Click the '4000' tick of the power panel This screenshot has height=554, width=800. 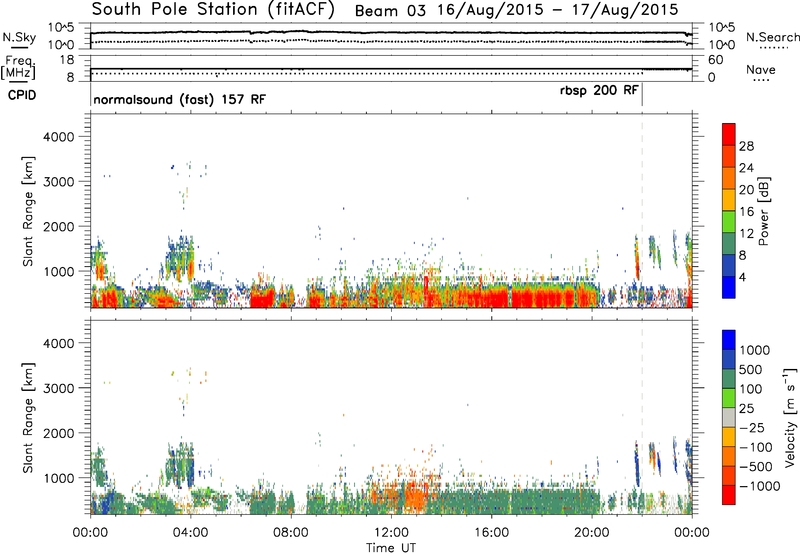(59, 137)
